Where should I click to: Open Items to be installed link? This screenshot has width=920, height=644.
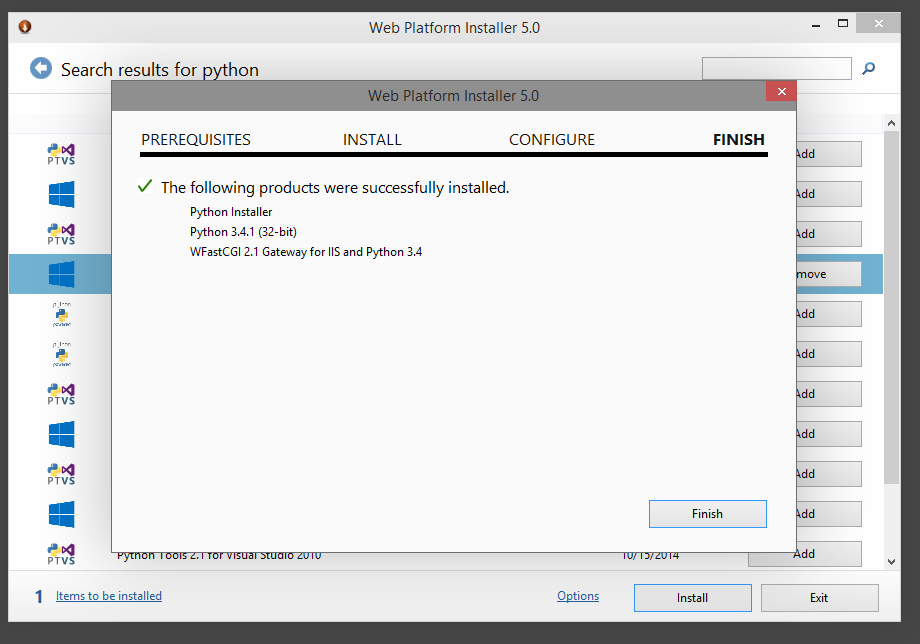pos(109,596)
